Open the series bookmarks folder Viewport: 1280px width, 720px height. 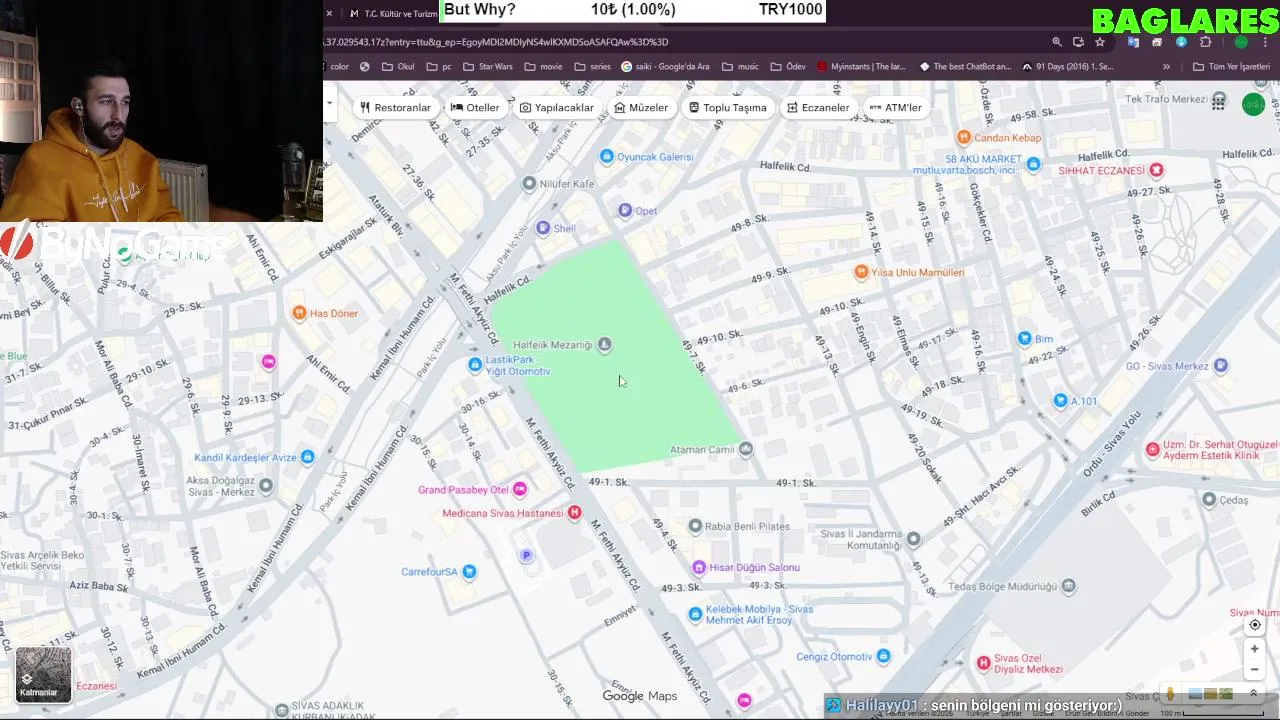pos(592,67)
